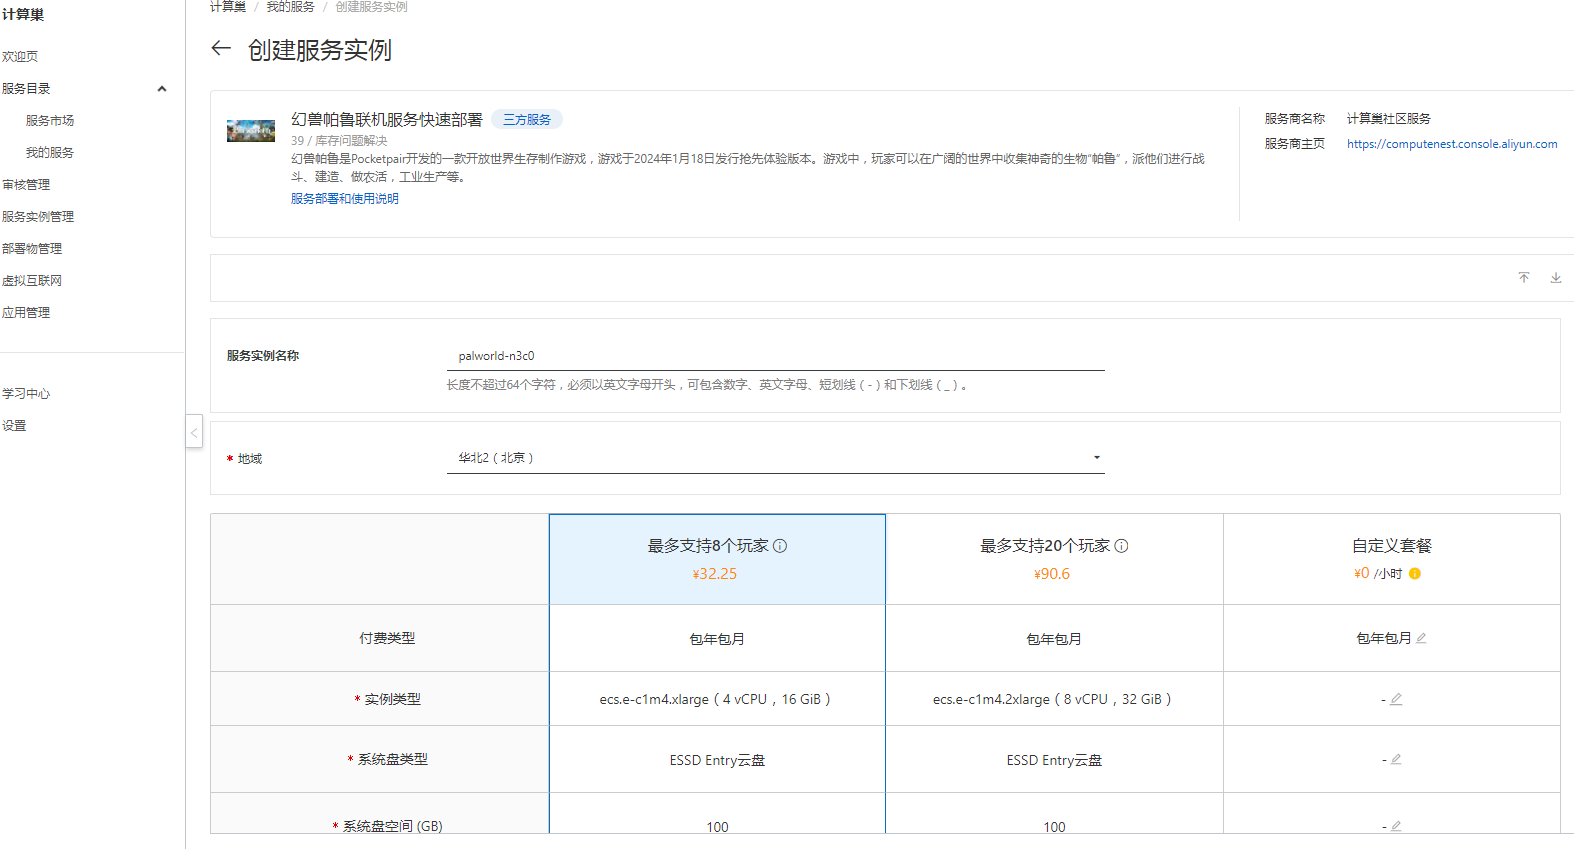Click 服务目录 label in the sidebar
Viewport: 1574px width, 849px height.
tap(26, 89)
